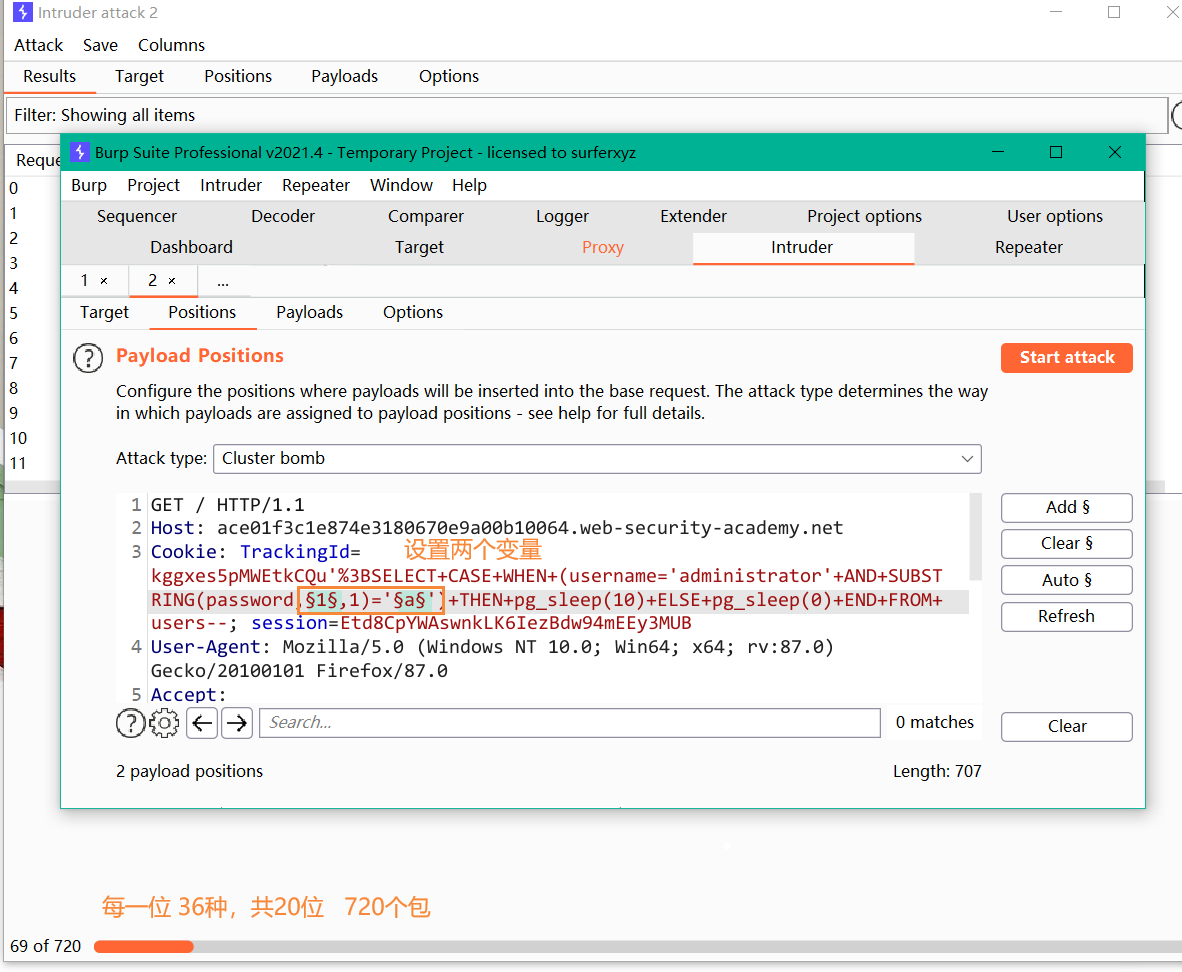Open Payloads sub-tab in Burp Intruder
Screen dimensions: 1182x972
(x=309, y=313)
